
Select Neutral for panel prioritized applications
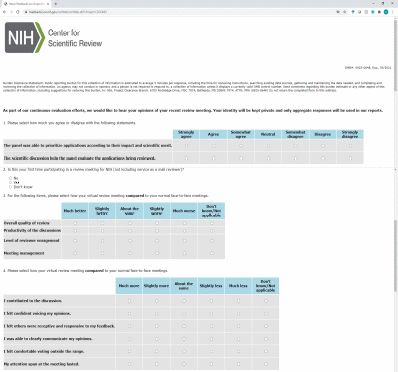click(x=268, y=146)
